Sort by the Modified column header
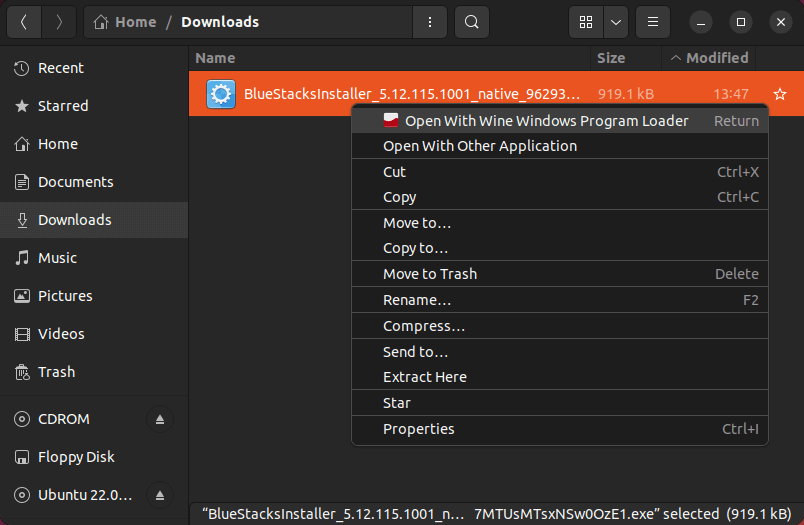The width and height of the screenshot is (804, 525). 709,58
